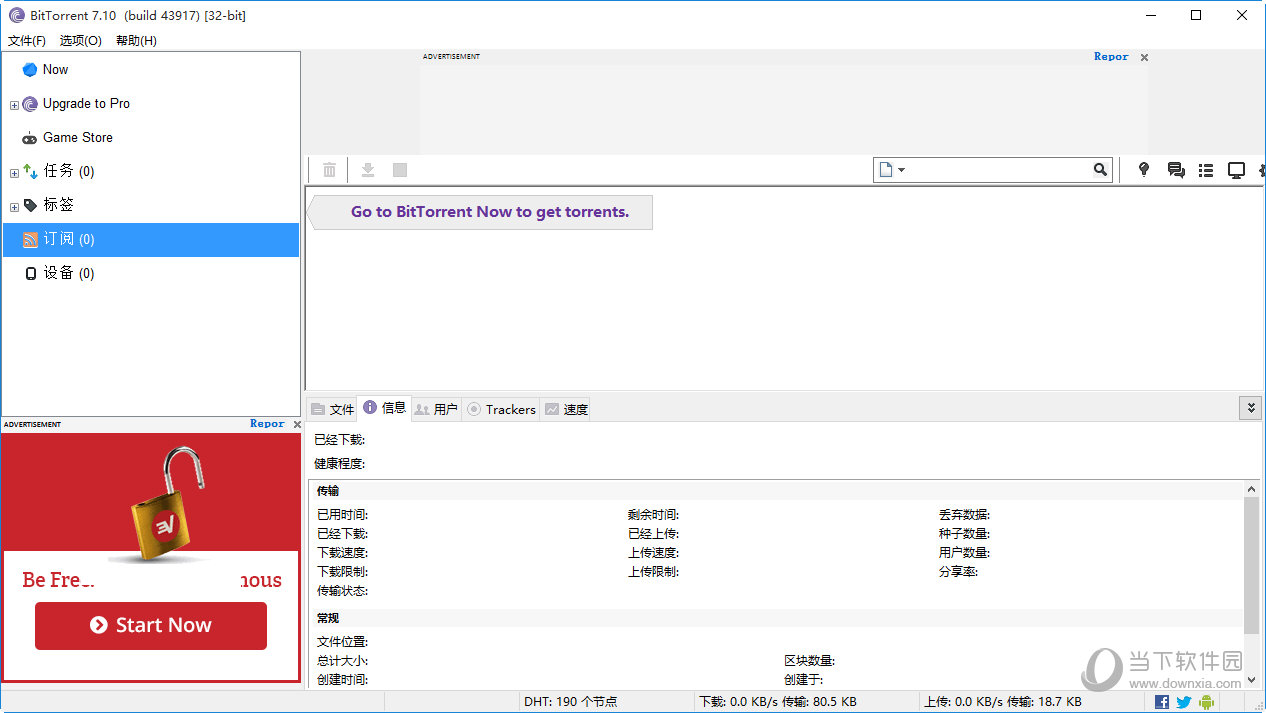Screen dimensions: 1266x713
Task: Click the 种子数量: label
Action: click(964, 534)
